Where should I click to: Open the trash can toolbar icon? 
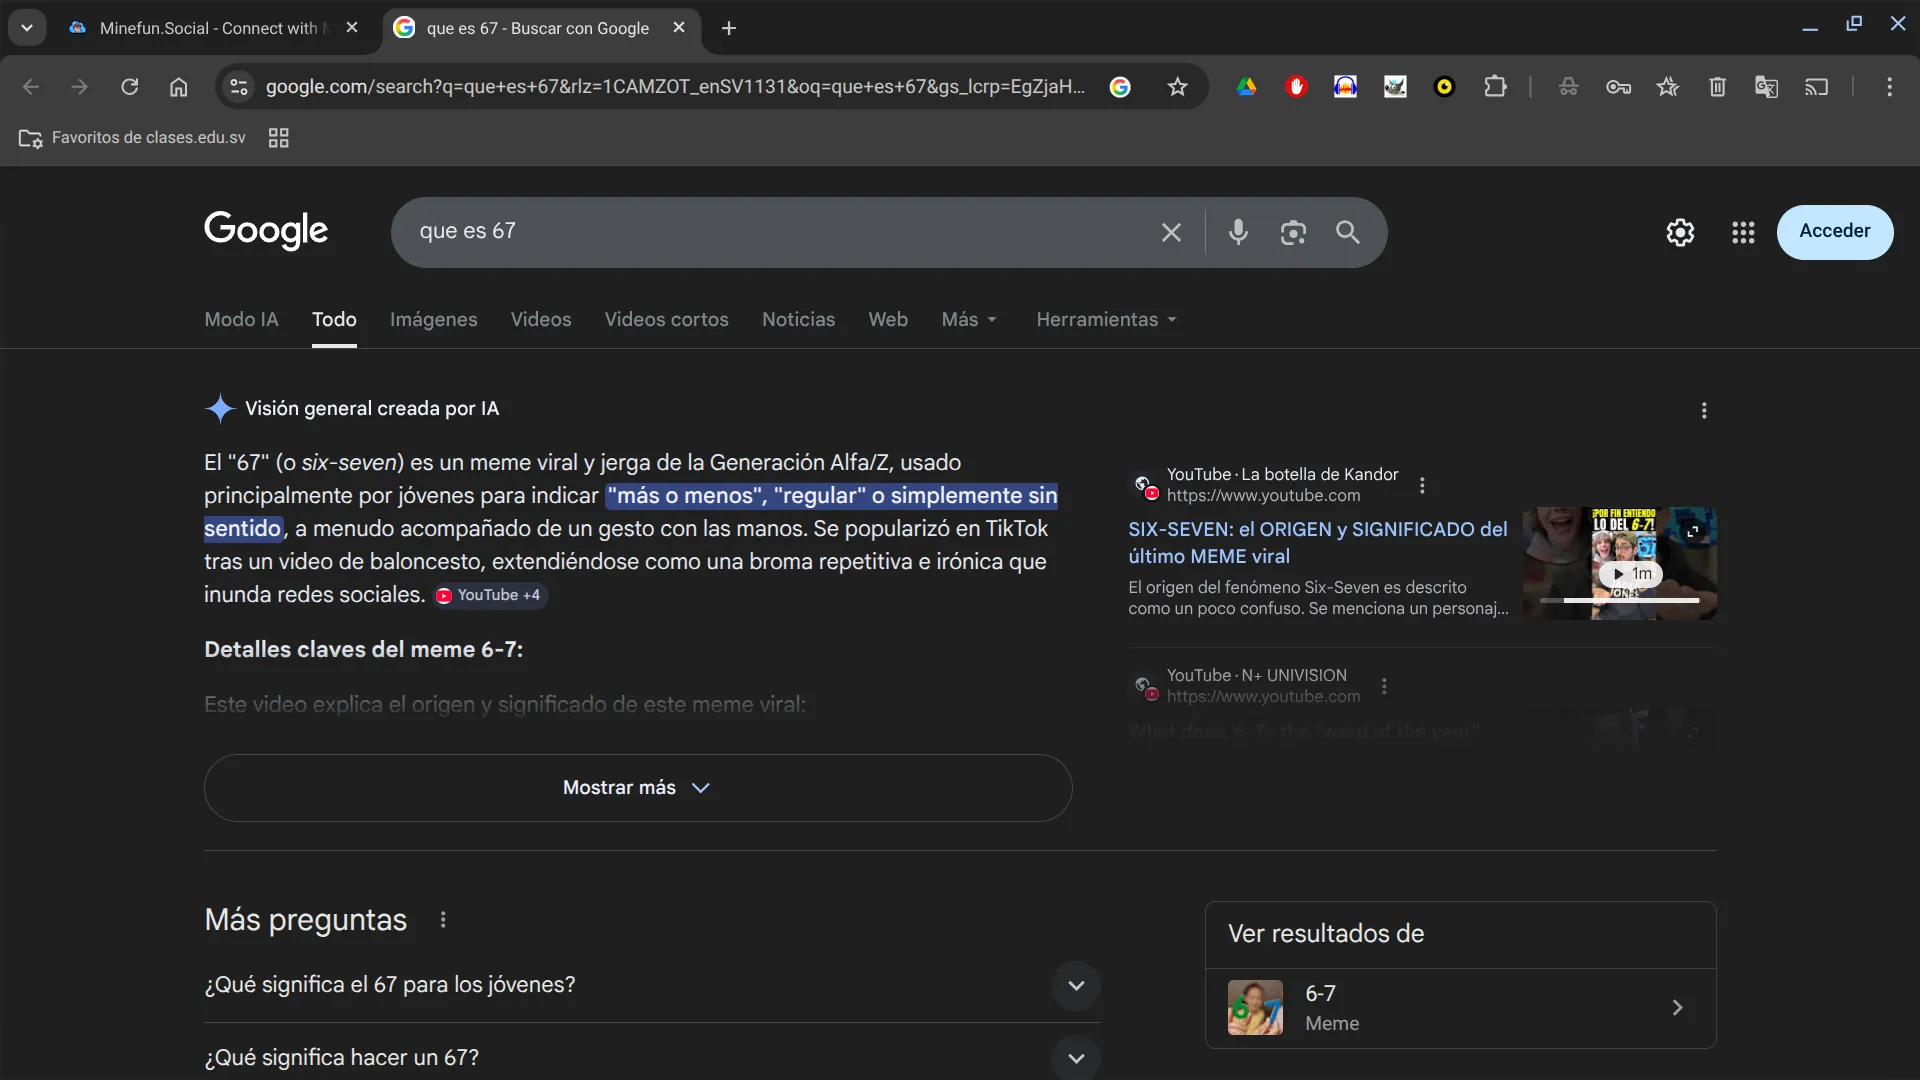pos(1717,87)
